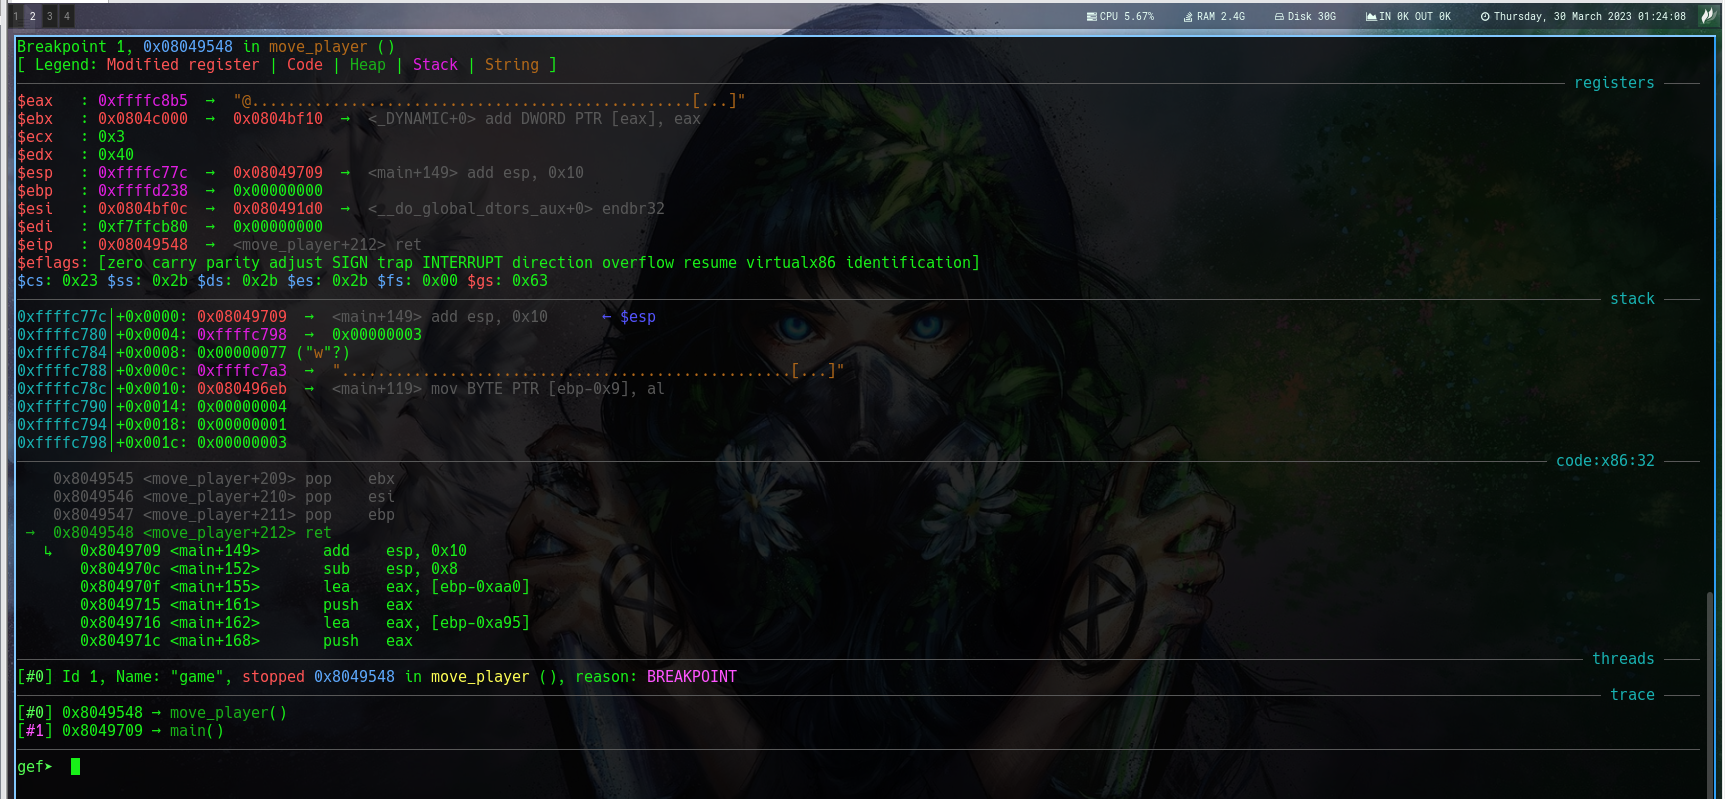Switch to workspace 2

(32, 16)
